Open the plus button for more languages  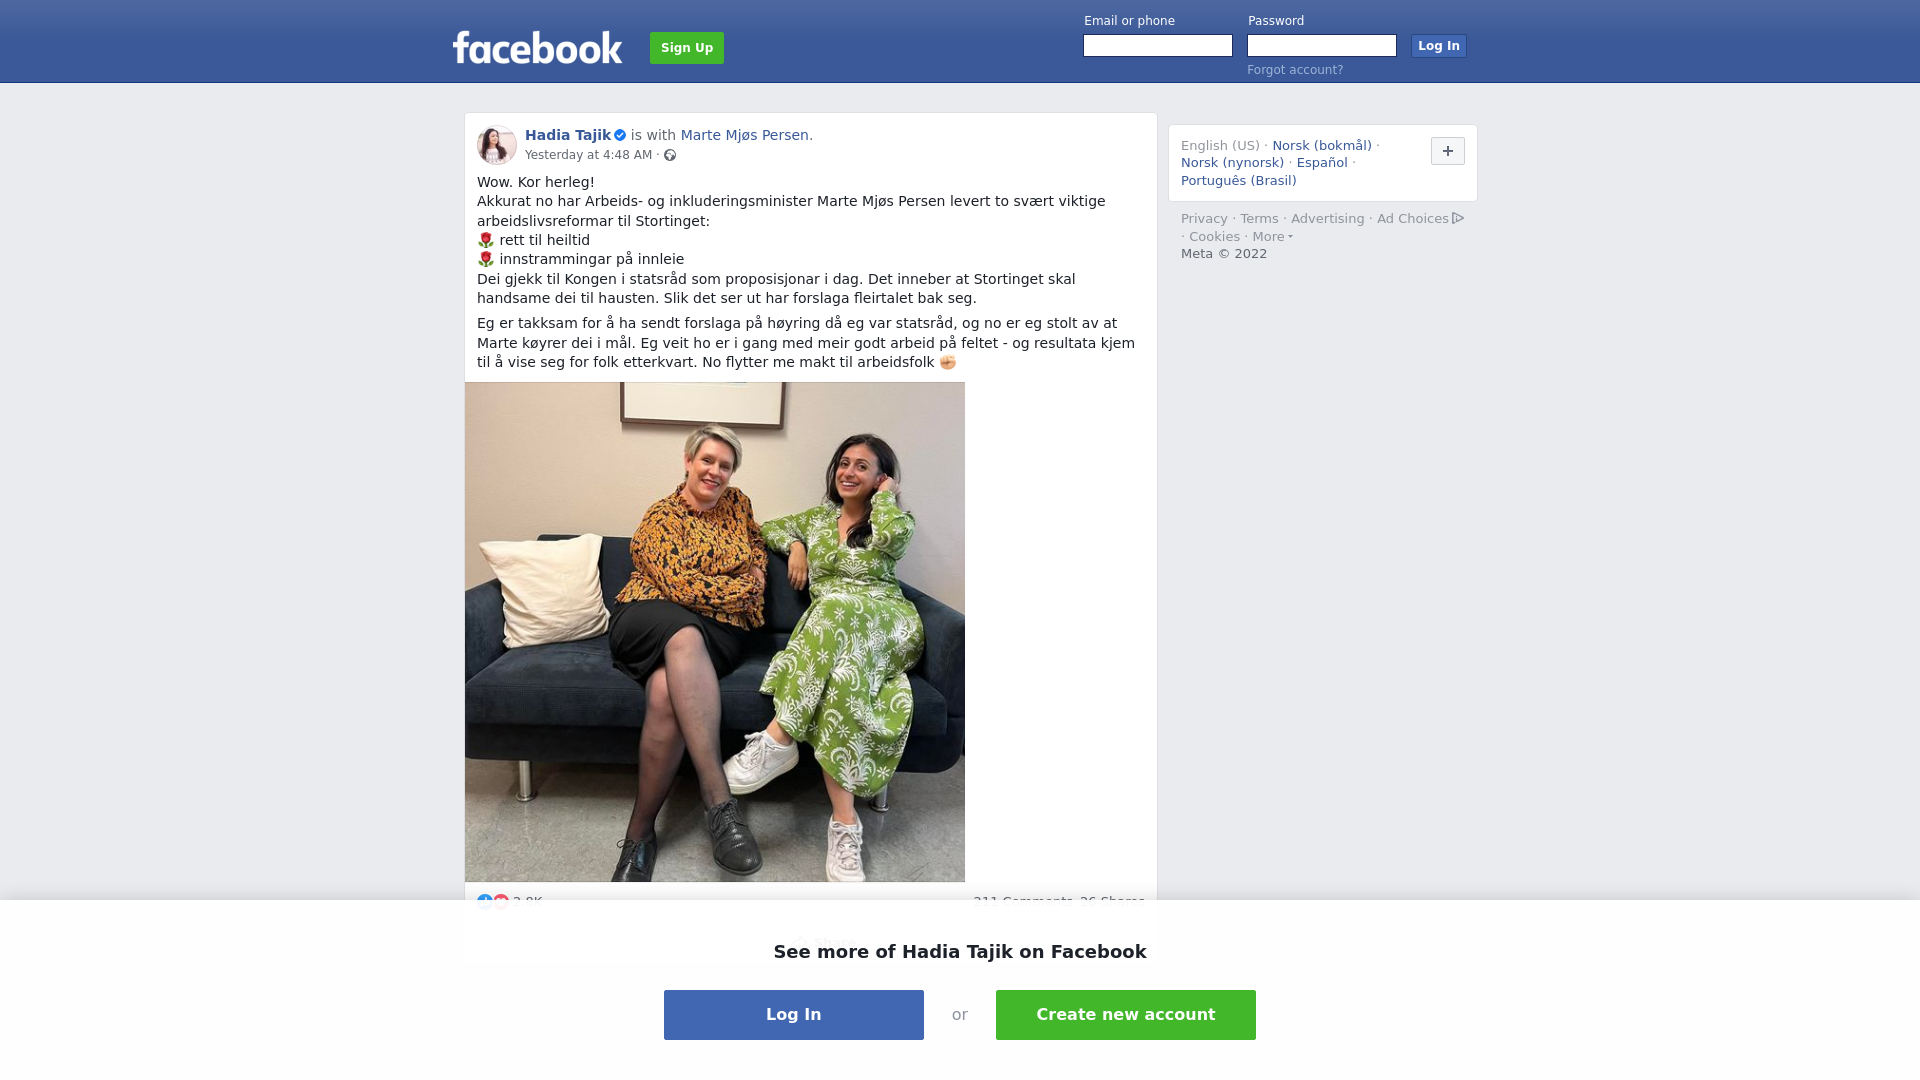tap(1447, 151)
